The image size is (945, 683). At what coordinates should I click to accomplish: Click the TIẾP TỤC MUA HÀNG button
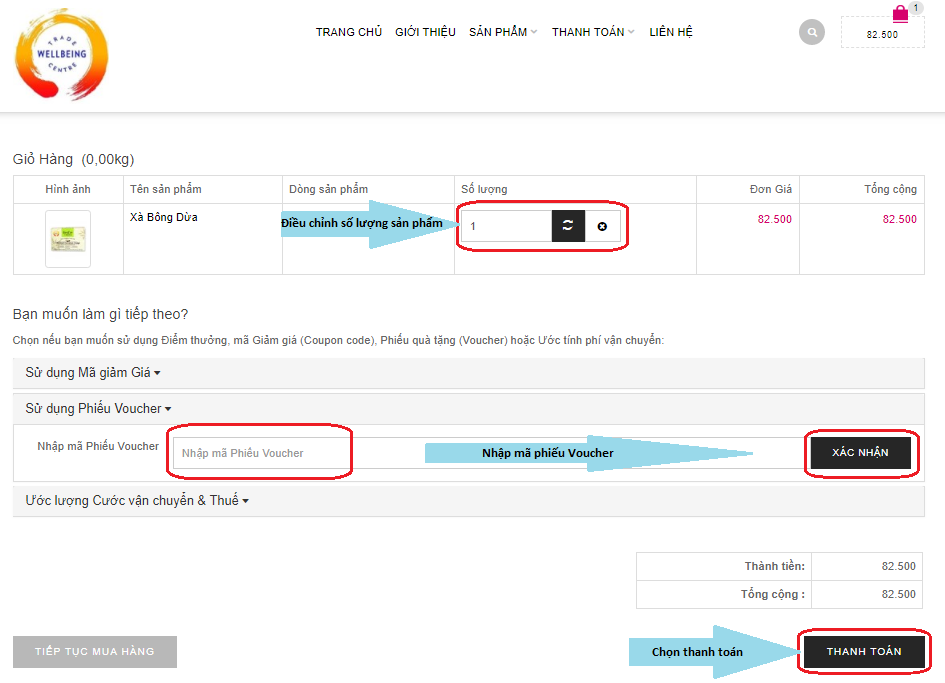[x=95, y=652]
